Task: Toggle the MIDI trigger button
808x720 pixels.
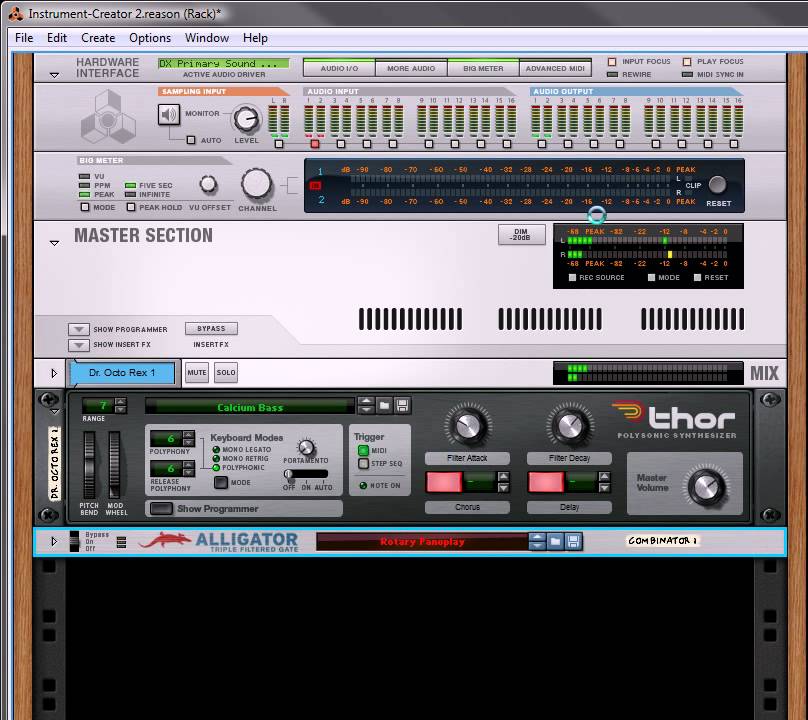Action: pyautogui.click(x=363, y=450)
